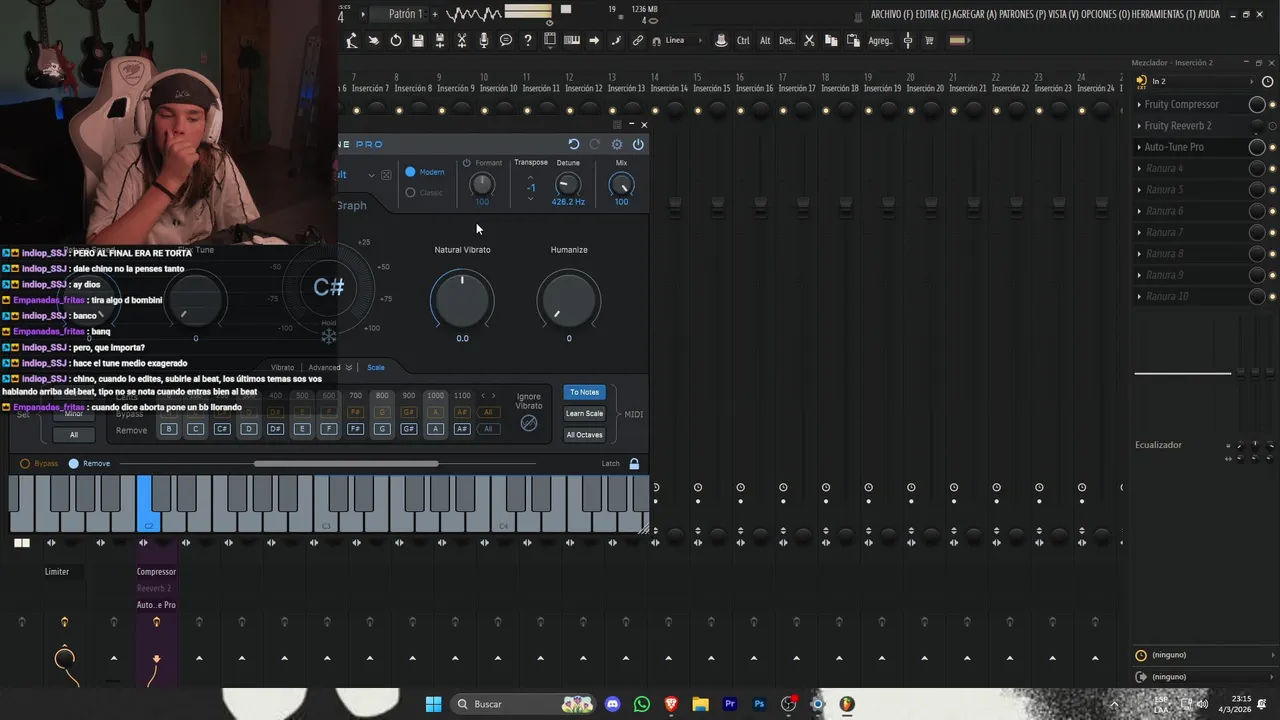1280x720 pixels.
Task: Click the Ignore Vibrato icon
Action: (x=529, y=423)
